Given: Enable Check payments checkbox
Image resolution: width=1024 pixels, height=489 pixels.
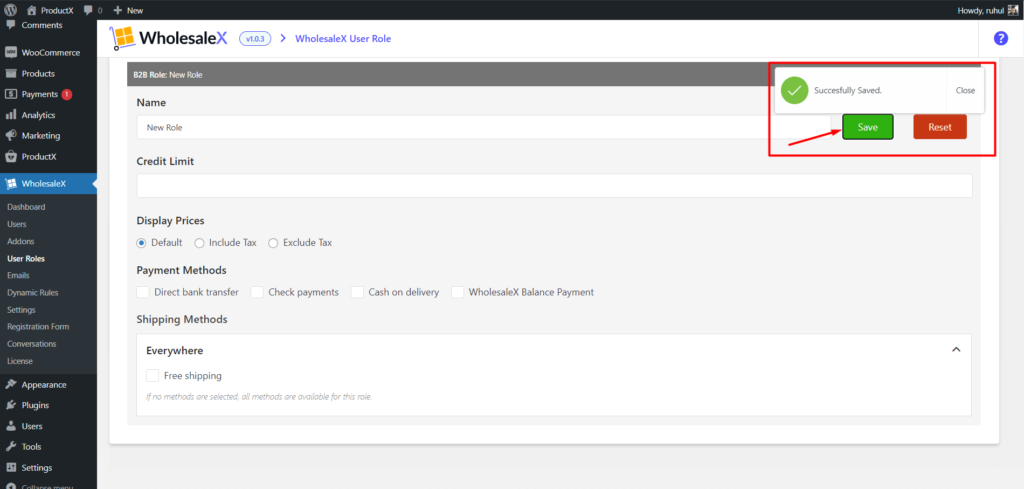Looking at the screenshot, I should click(x=257, y=292).
